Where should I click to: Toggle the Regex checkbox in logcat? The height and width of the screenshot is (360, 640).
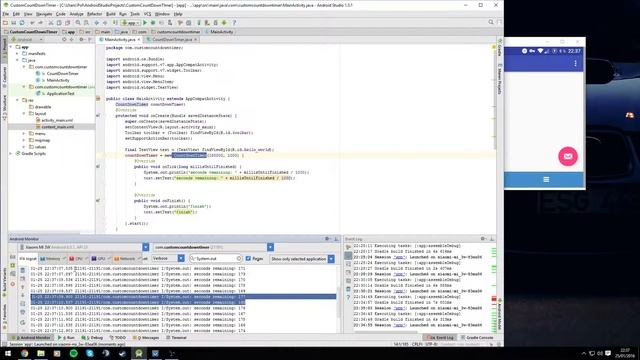[x=248, y=259]
